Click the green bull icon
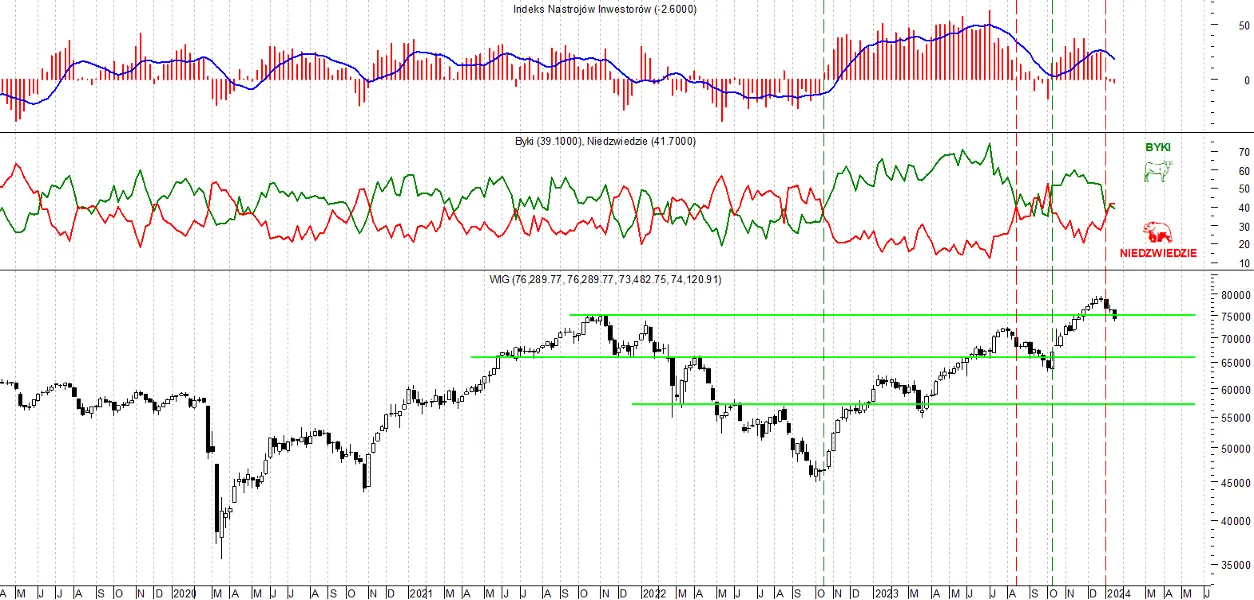The image size is (1254, 600). [1157, 171]
